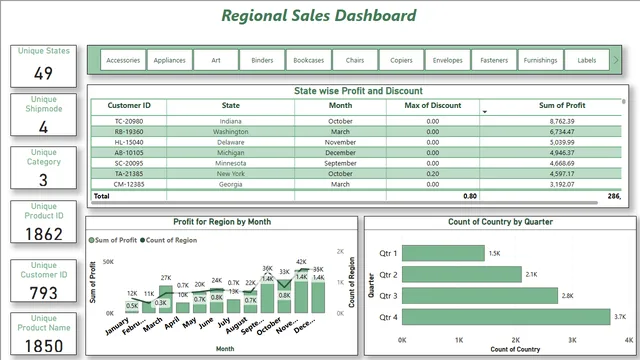Select customer RB-19360 cell
Image resolution: width=640 pixels, height=360 pixels.
[129, 132]
